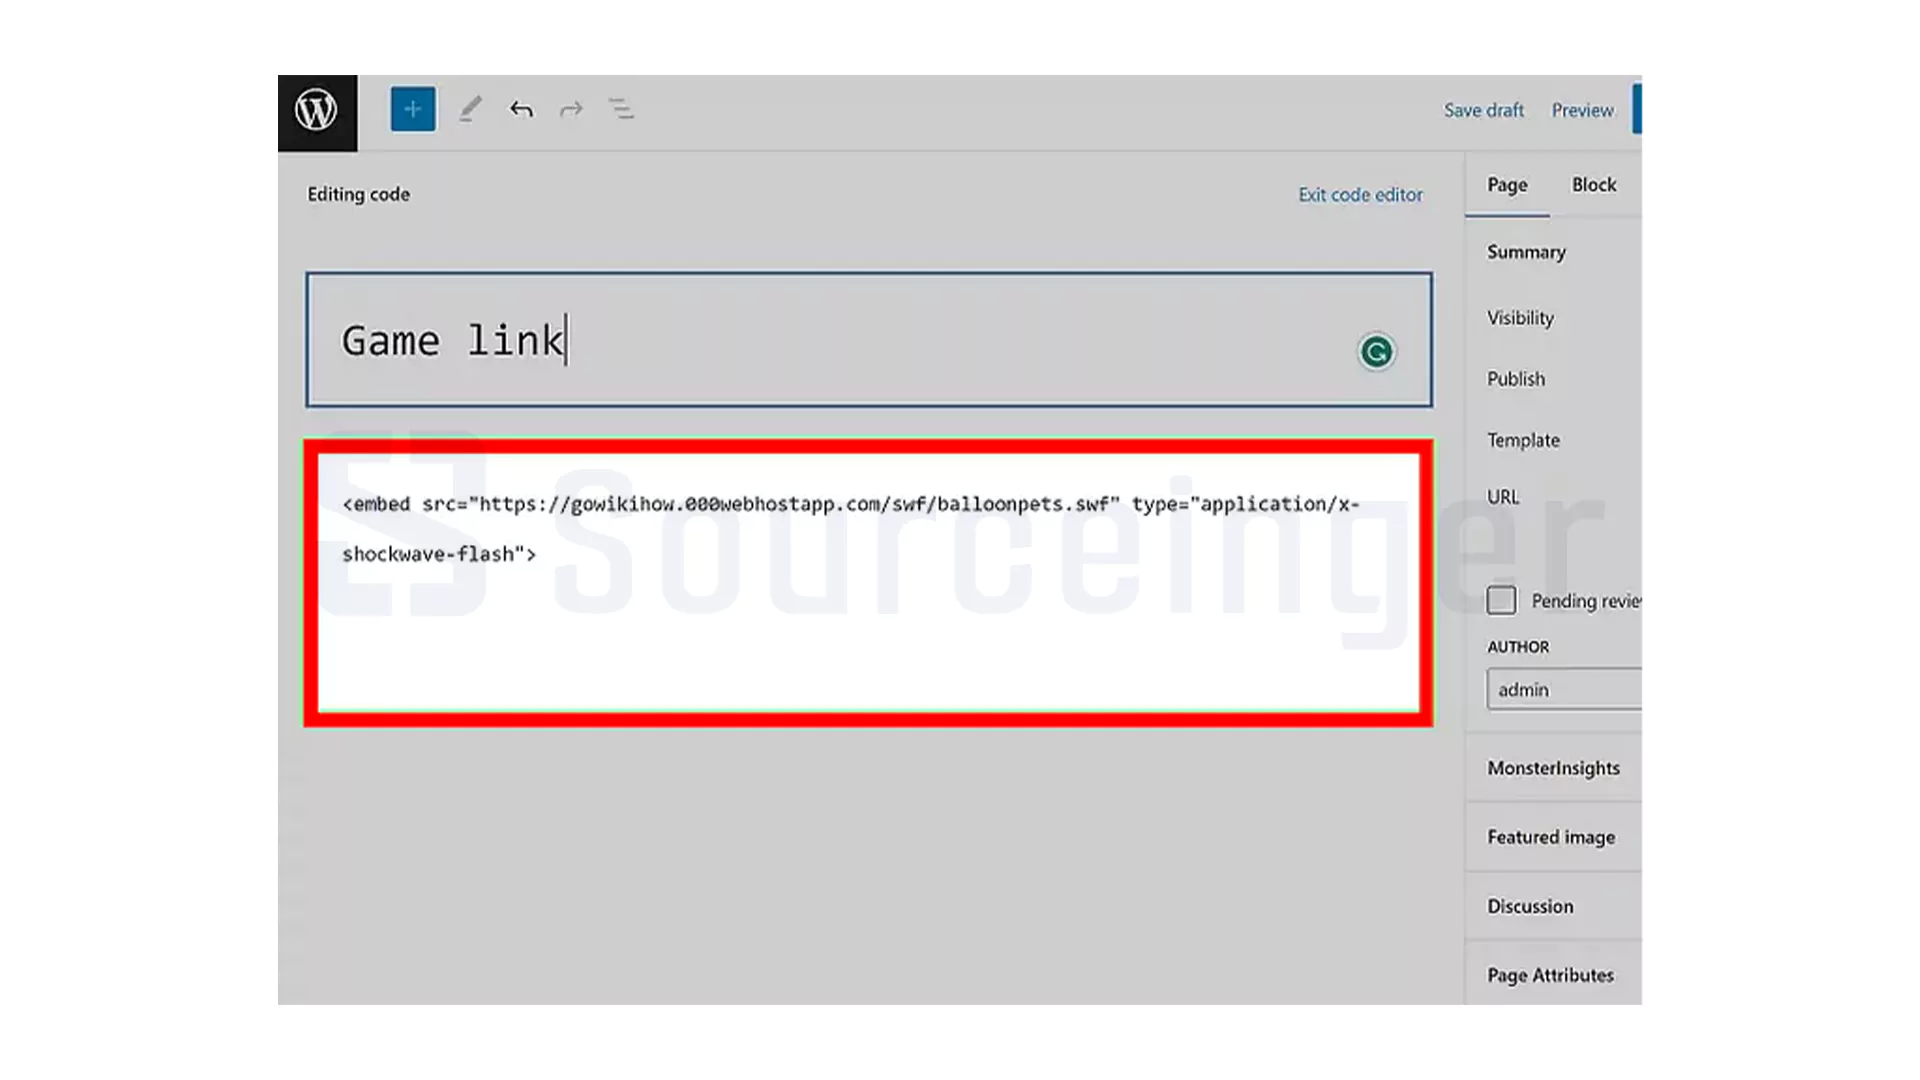
Task: Click the Grammarly icon in title field
Action: (x=1376, y=352)
